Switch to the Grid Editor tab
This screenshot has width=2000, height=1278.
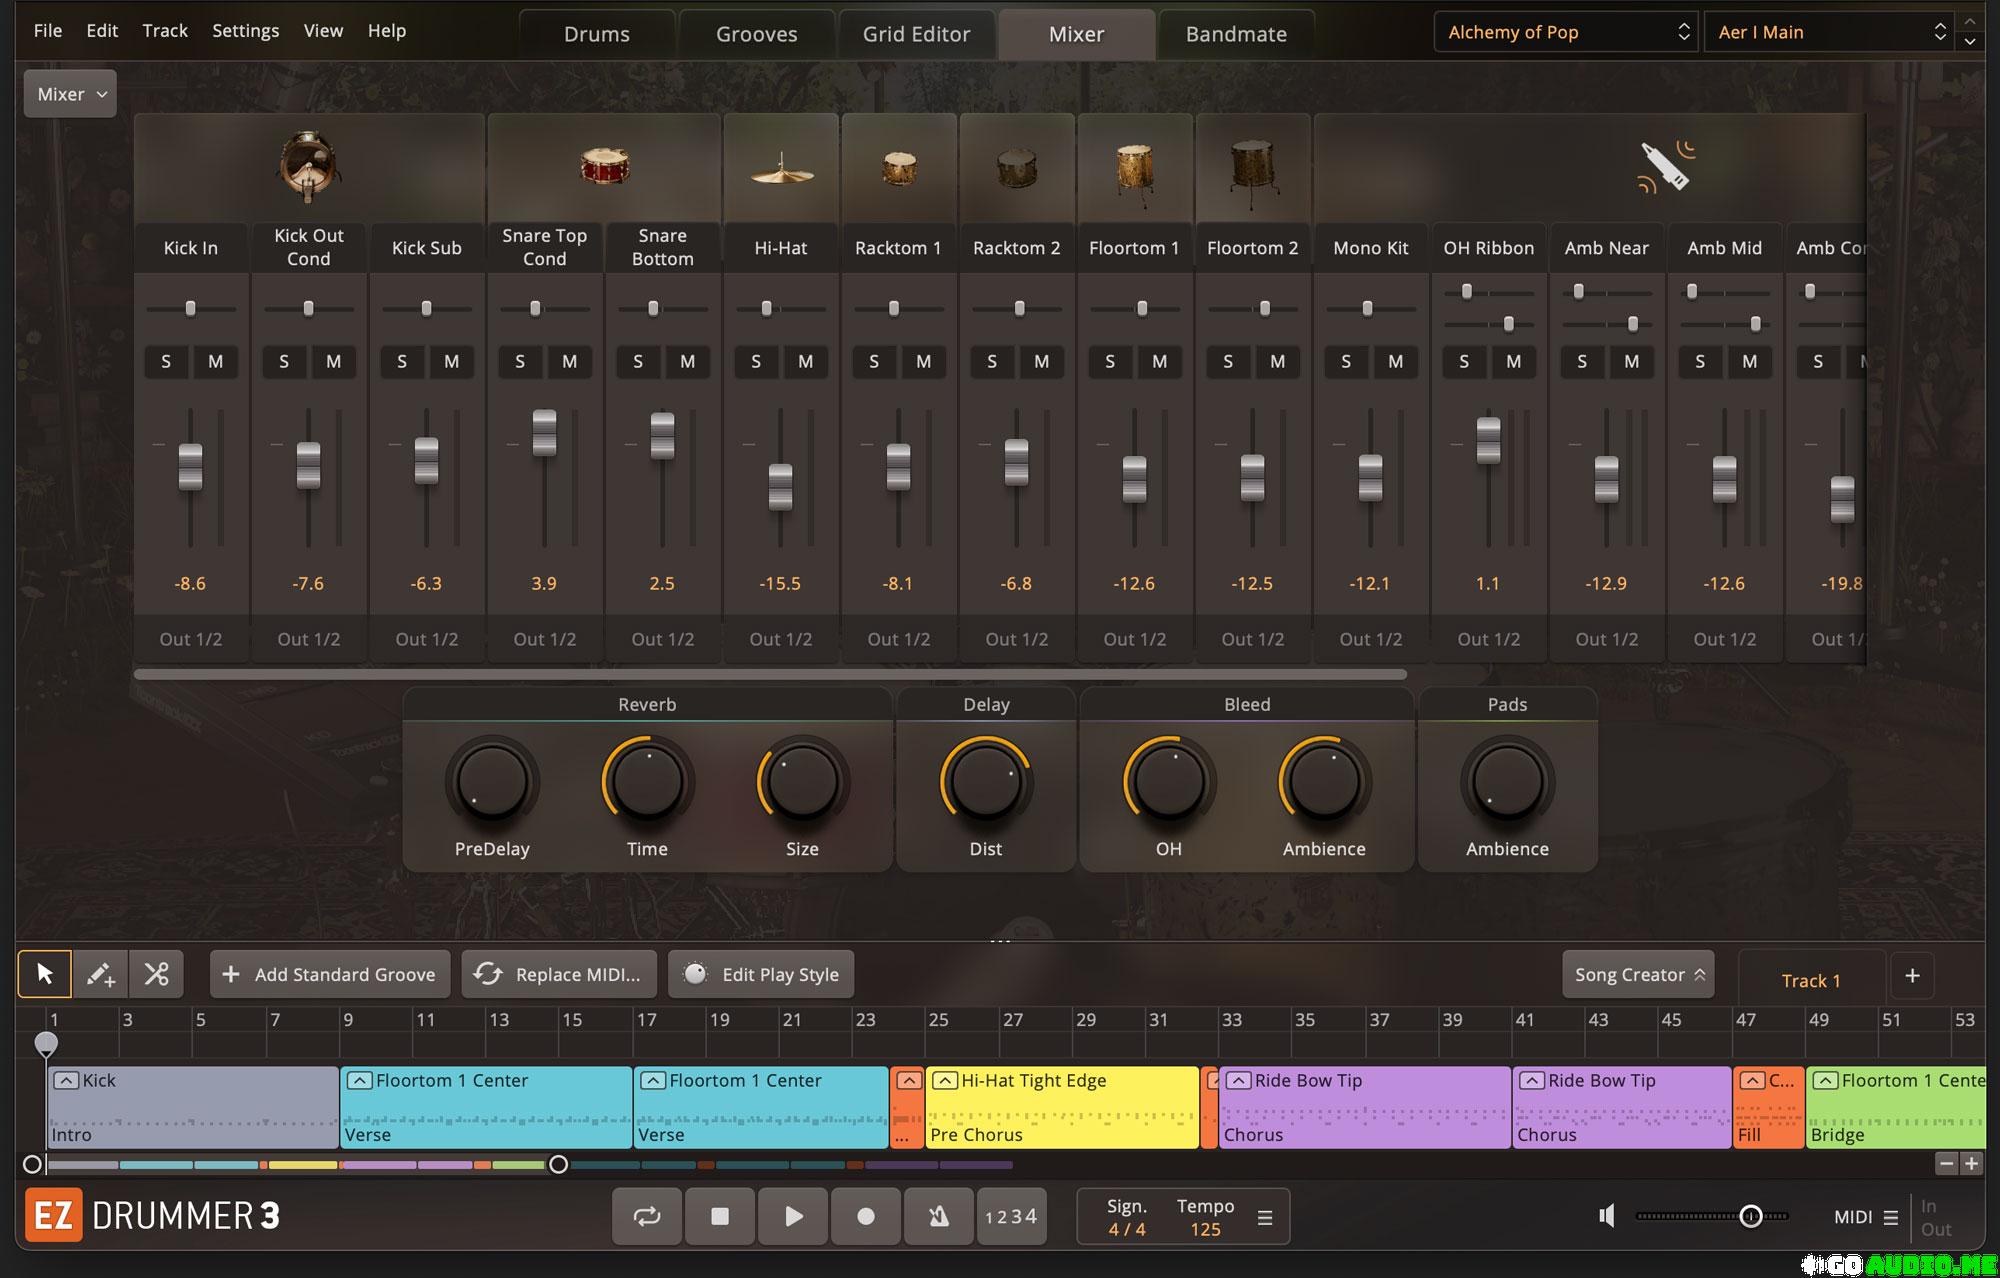coord(917,34)
